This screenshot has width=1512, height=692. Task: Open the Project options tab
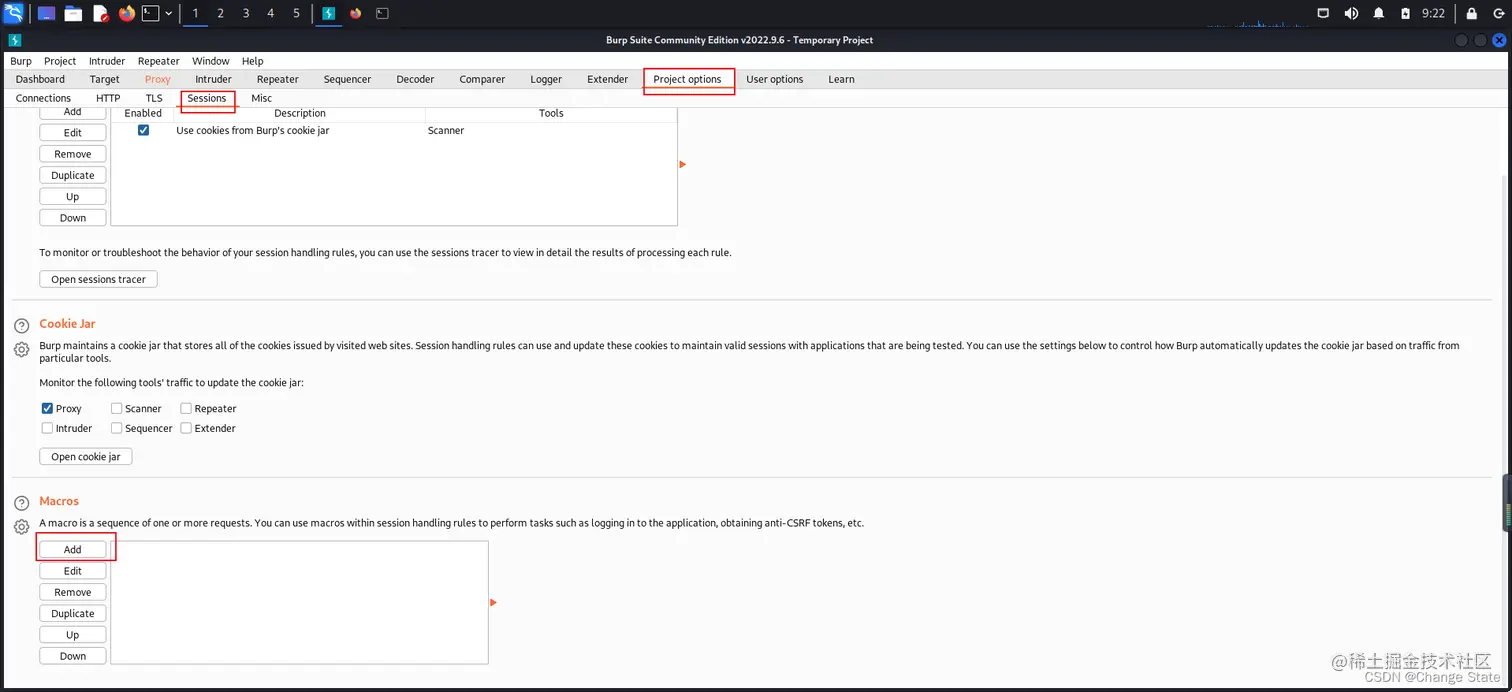pyautogui.click(x=687, y=79)
